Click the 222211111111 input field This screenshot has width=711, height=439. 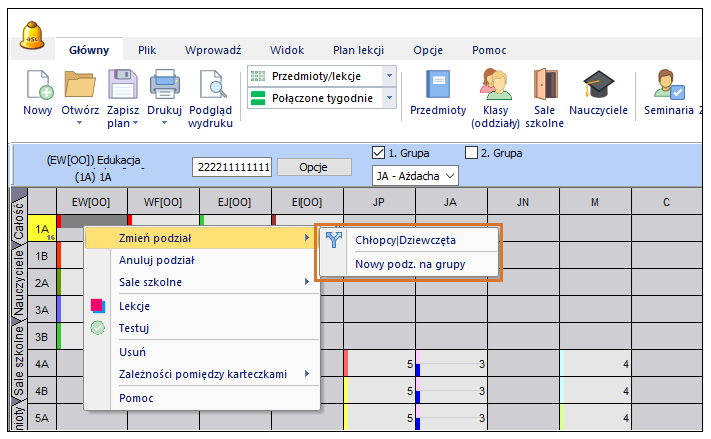[232, 167]
